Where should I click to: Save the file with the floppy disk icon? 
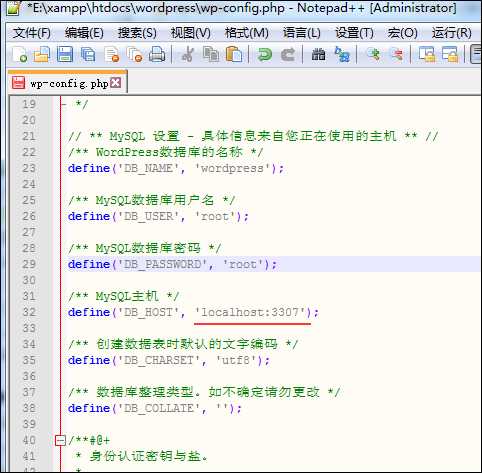click(x=65, y=54)
